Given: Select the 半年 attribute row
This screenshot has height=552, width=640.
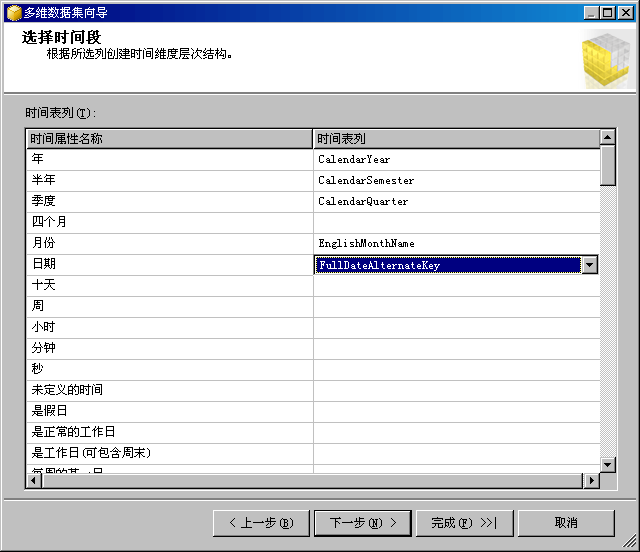Looking at the screenshot, I should point(169,180).
